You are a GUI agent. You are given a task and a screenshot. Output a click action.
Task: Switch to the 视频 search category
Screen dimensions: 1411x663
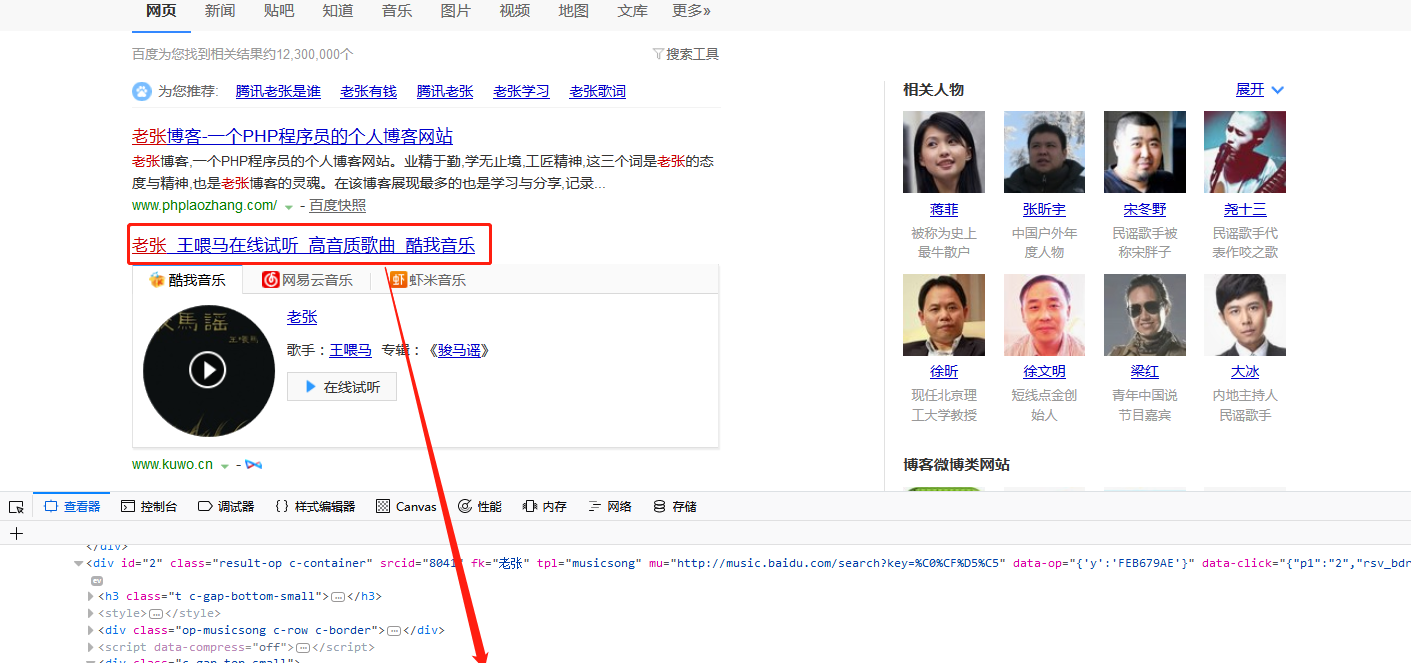514,11
